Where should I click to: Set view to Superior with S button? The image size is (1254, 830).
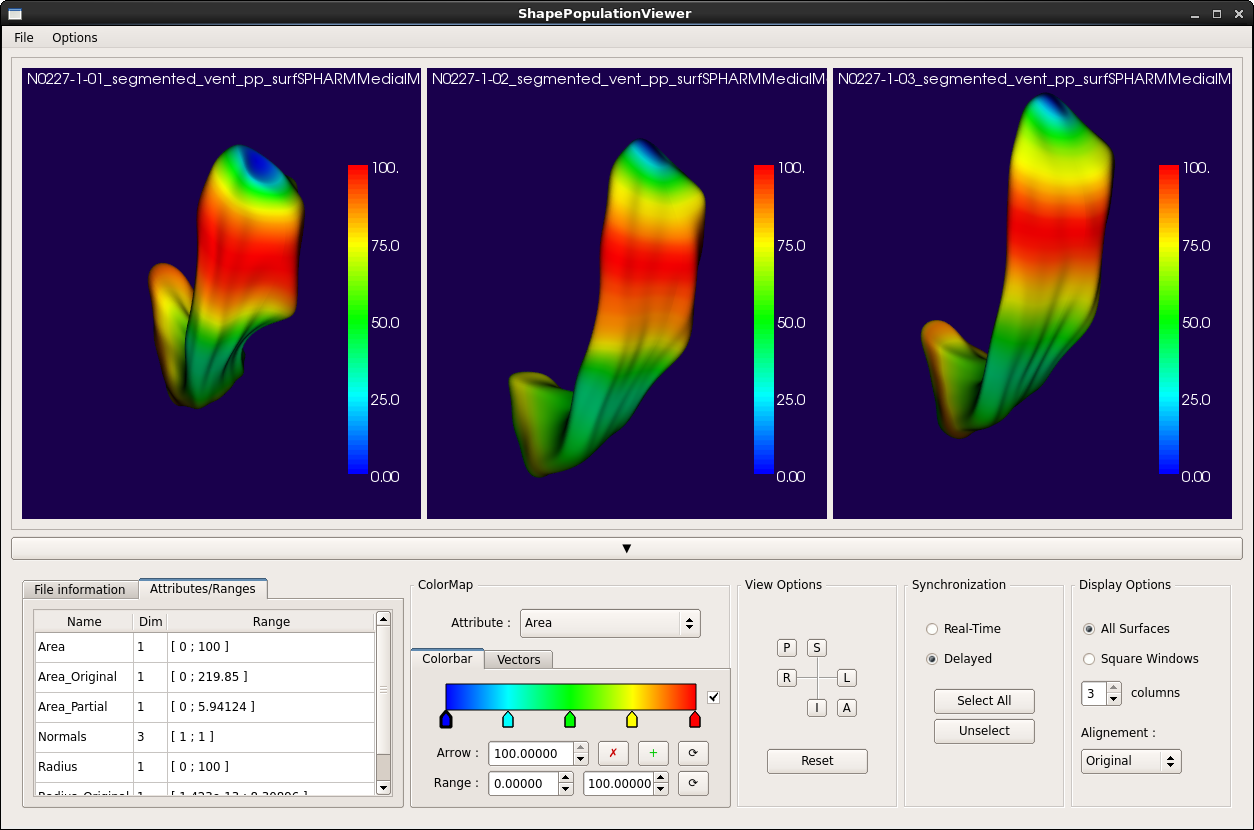click(817, 648)
